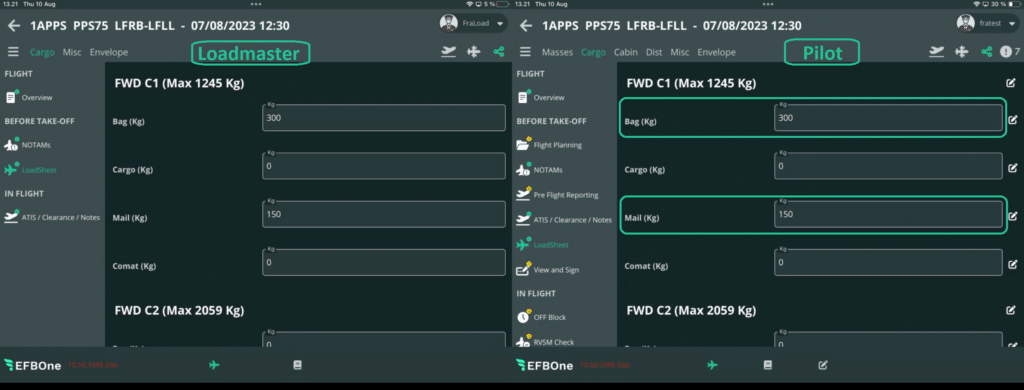Select Envelope tab in Loadmaster screen
1024x390 pixels.
pyautogui.click(x=109, y=52)
